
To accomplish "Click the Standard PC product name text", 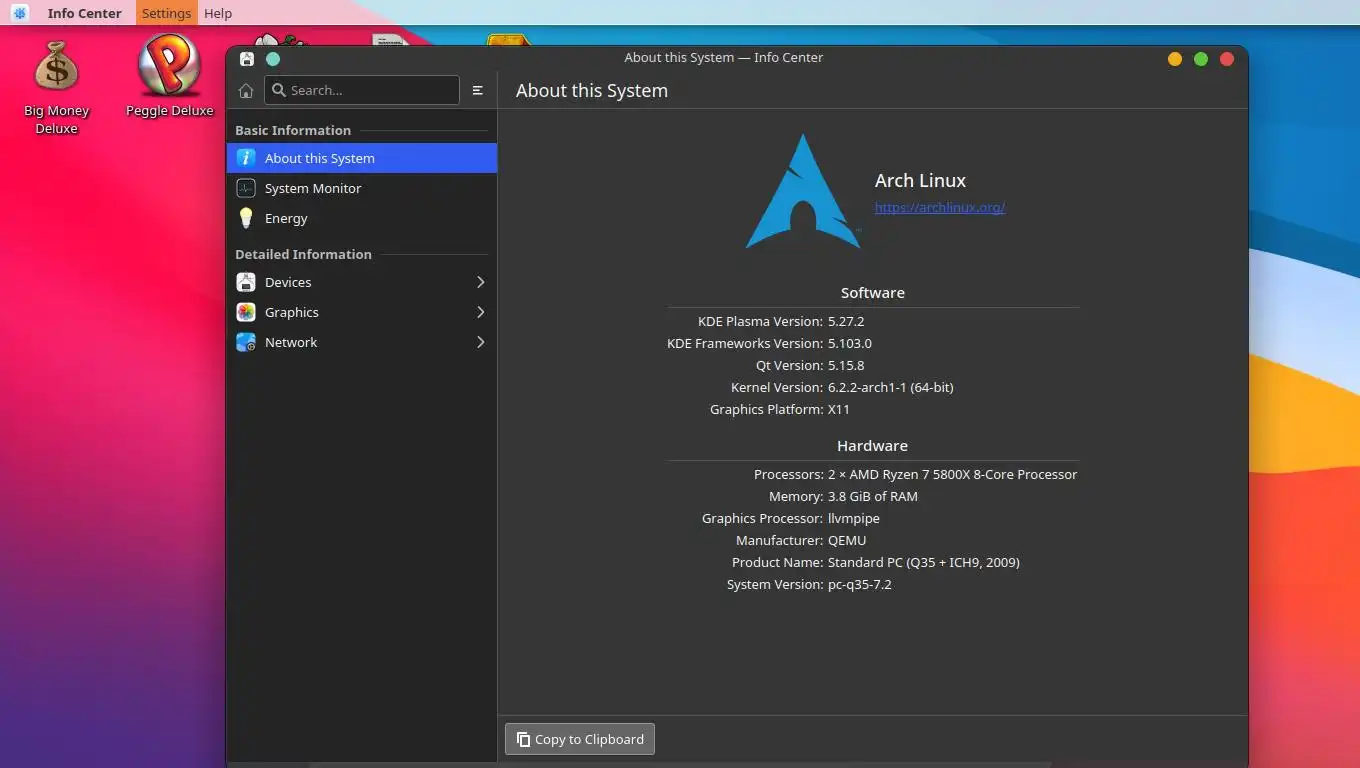I will coord(924,563).
